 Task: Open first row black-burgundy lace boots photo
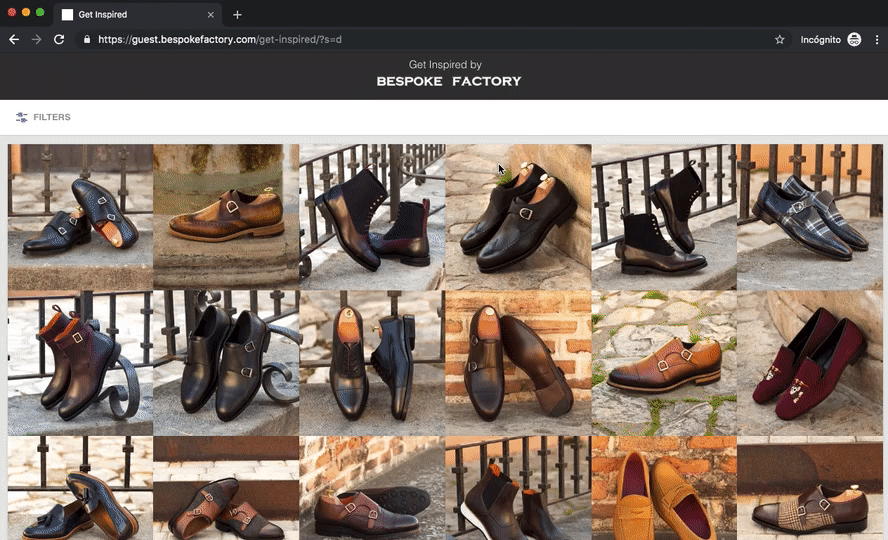(x=372, y=216)
